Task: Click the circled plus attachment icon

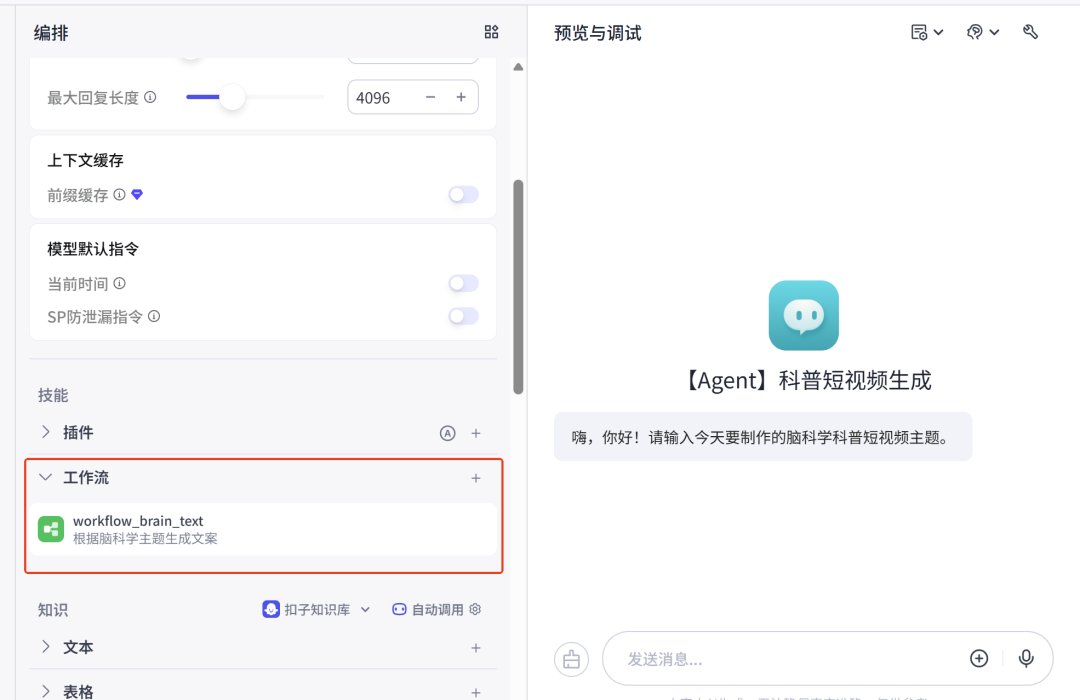Action: tap(979, 659)
